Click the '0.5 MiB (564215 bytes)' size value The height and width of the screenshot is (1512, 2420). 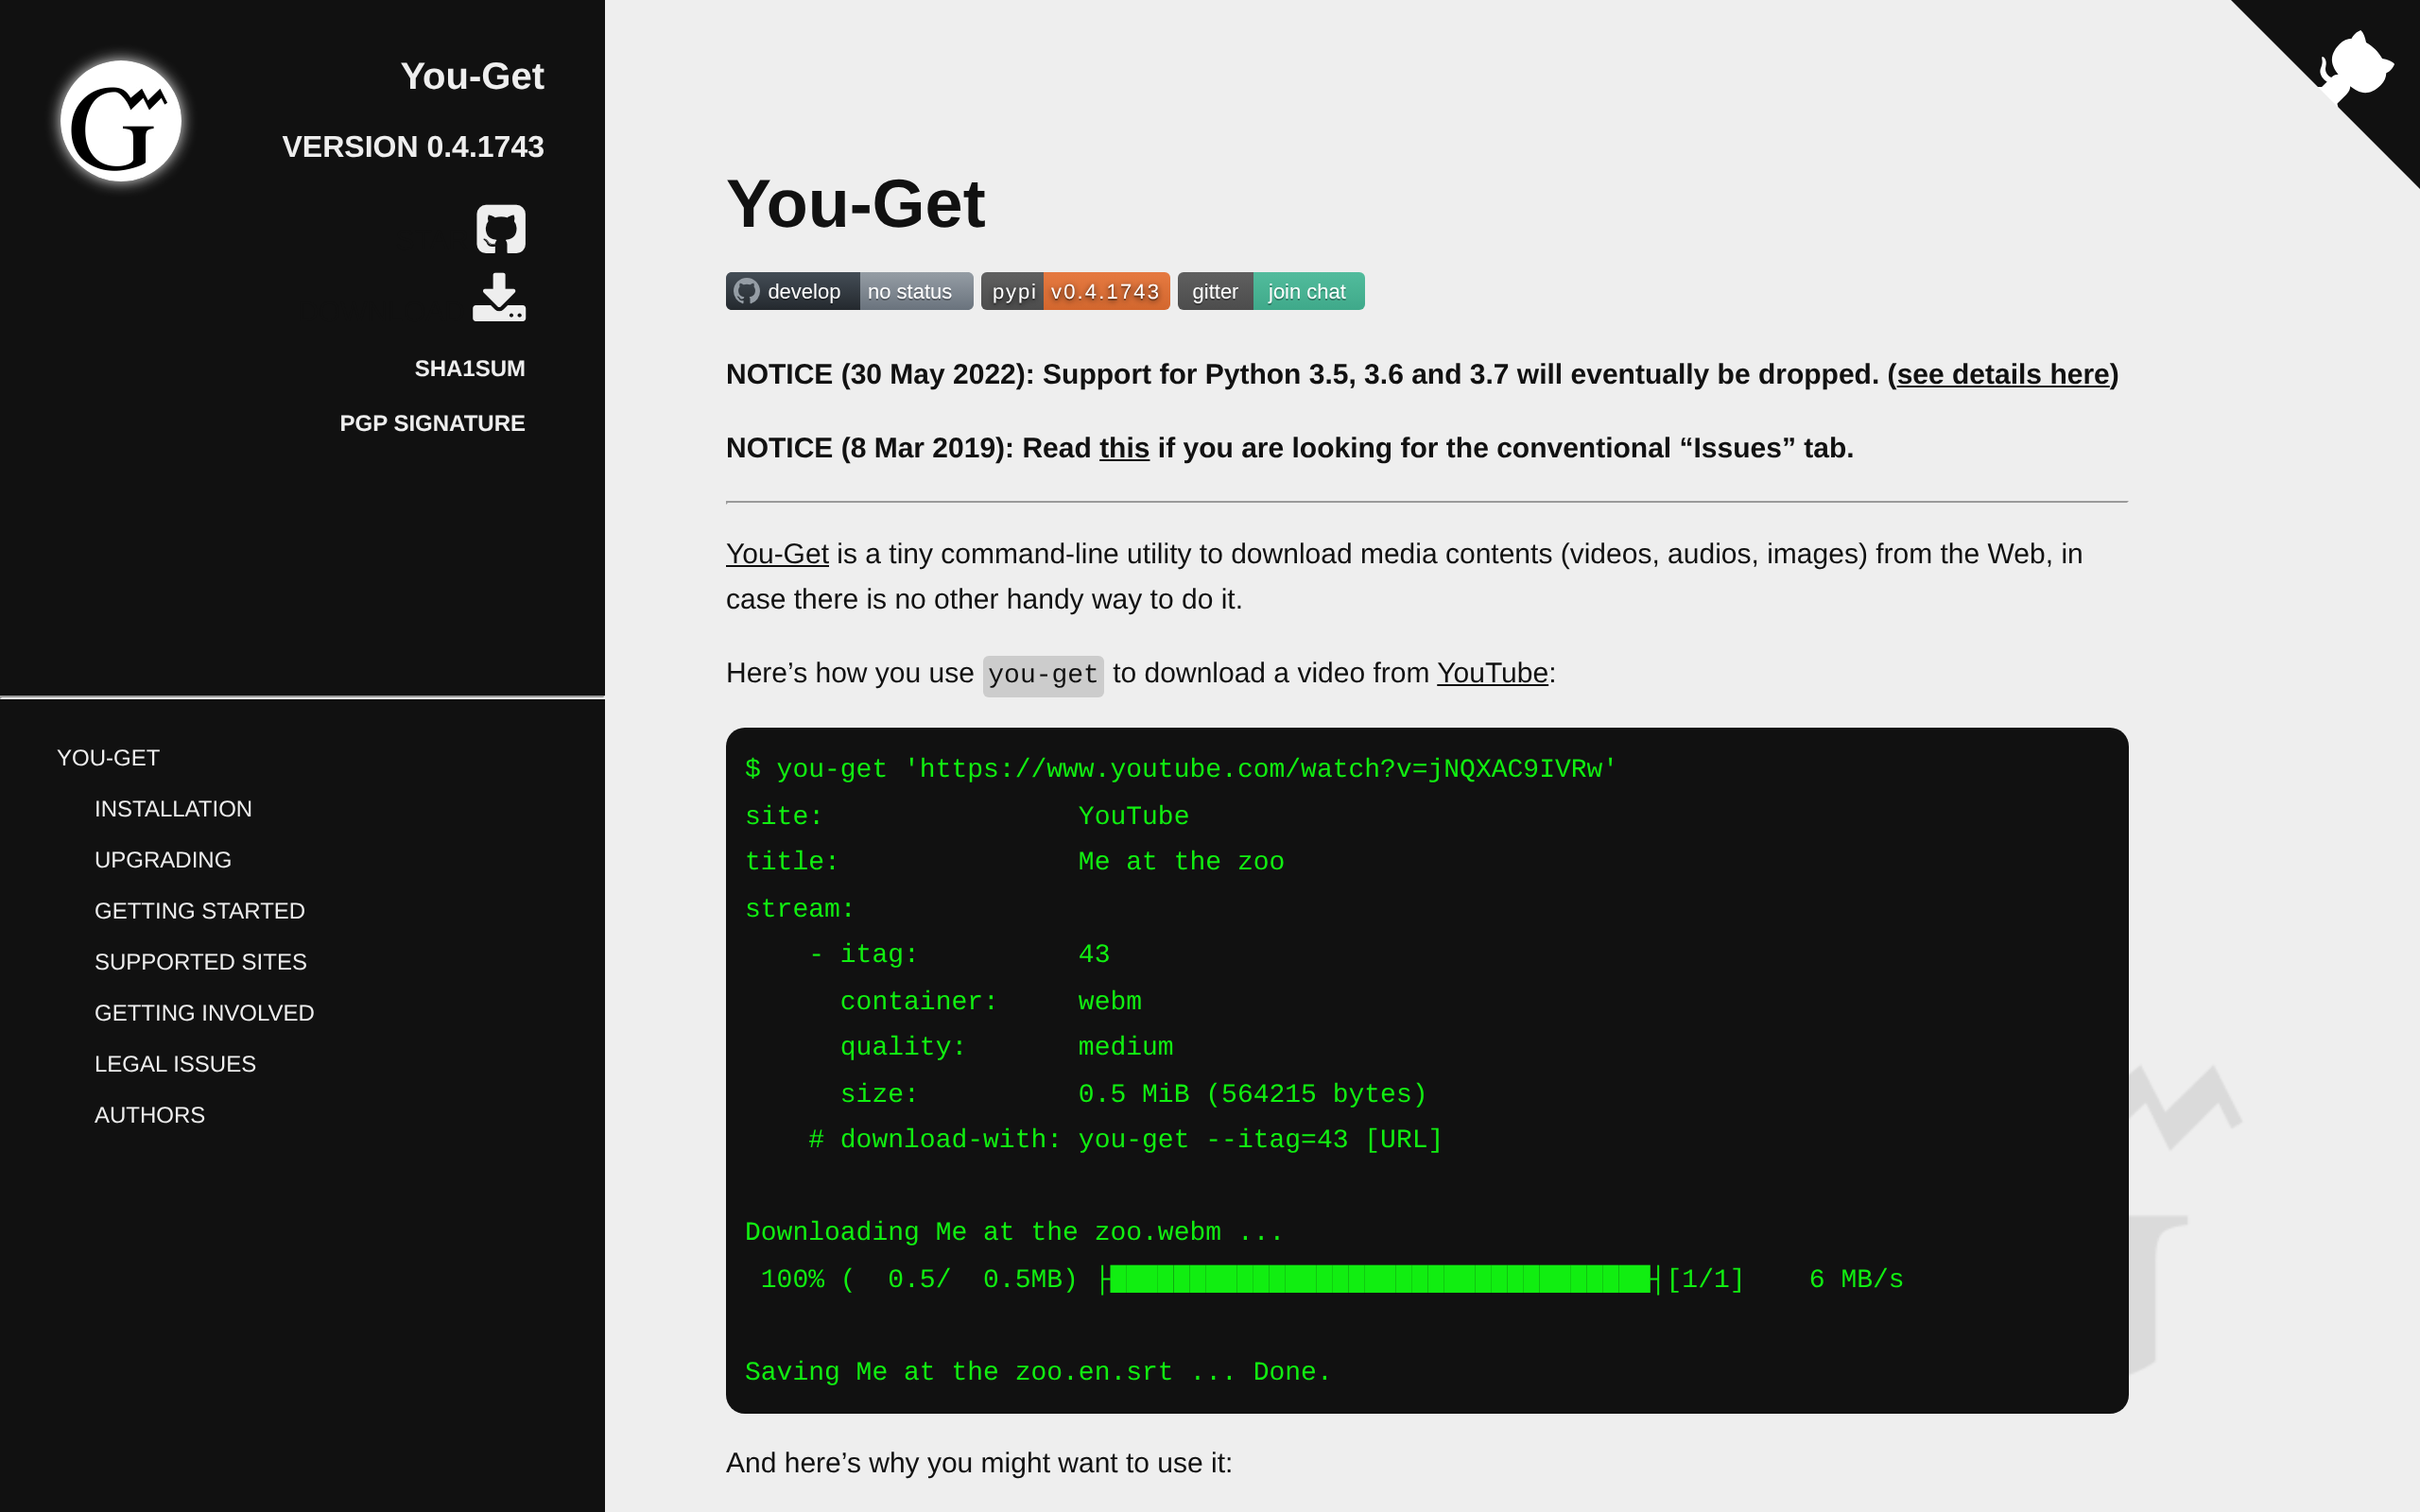coord(1252,1094)
